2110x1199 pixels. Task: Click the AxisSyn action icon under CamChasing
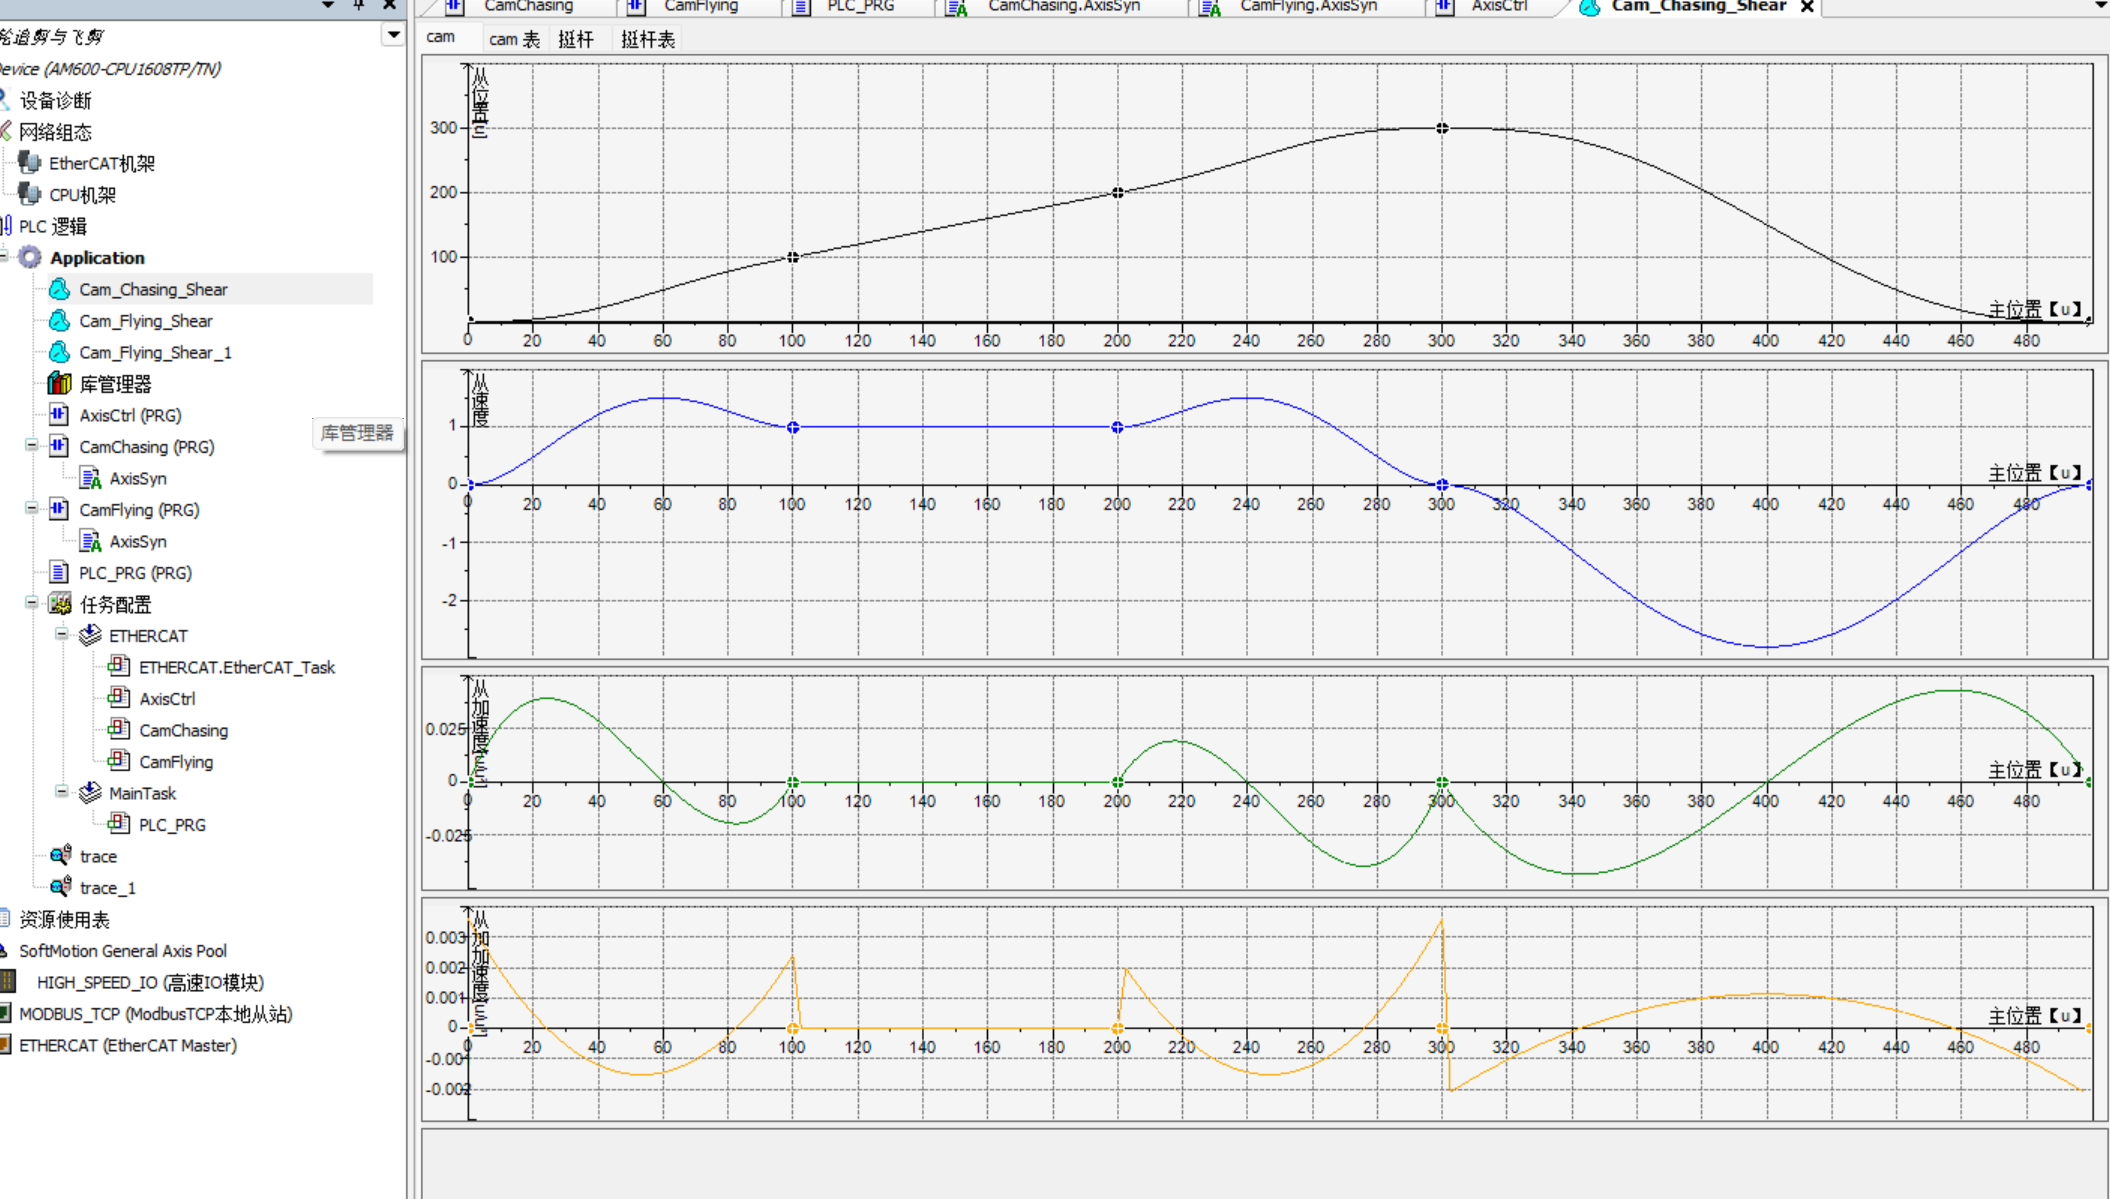click(90, 478)
